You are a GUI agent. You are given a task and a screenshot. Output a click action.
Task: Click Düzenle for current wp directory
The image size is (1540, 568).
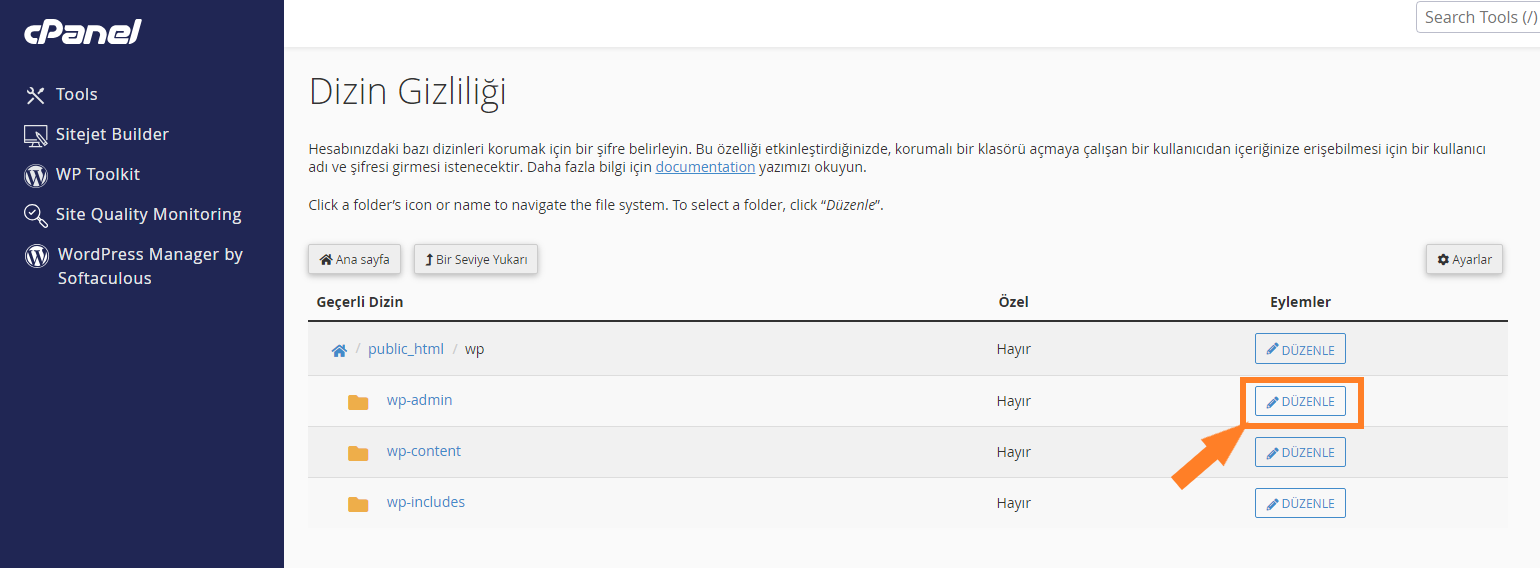pos(1300,349)
